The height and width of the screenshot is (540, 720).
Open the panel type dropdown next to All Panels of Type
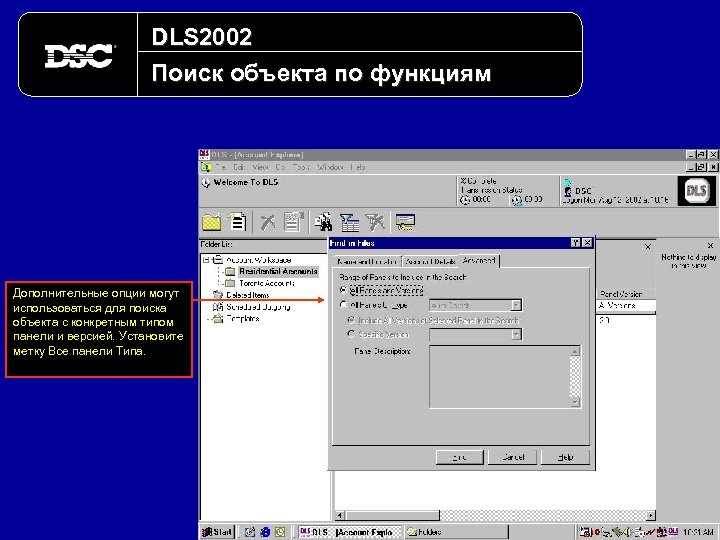tap(516, 305)
